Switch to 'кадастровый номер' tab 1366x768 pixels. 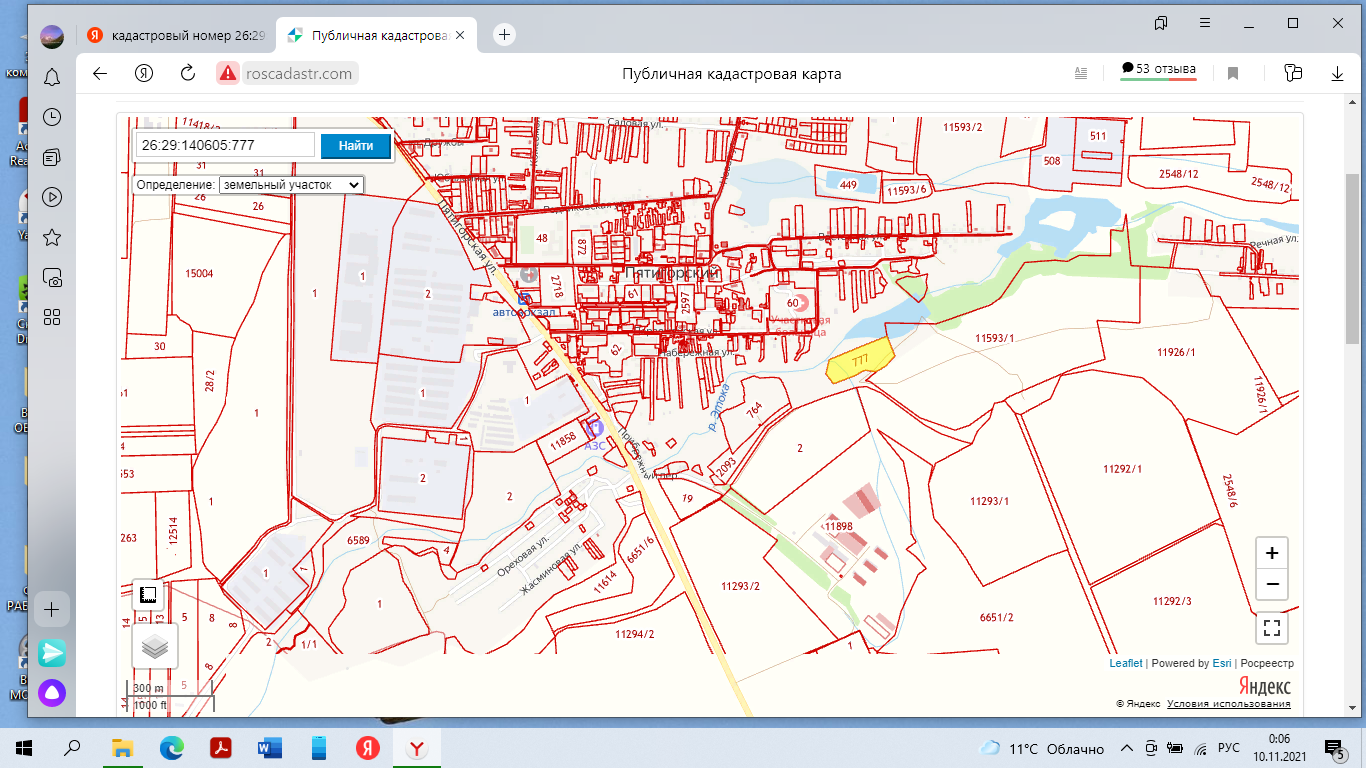coord(175,35)
